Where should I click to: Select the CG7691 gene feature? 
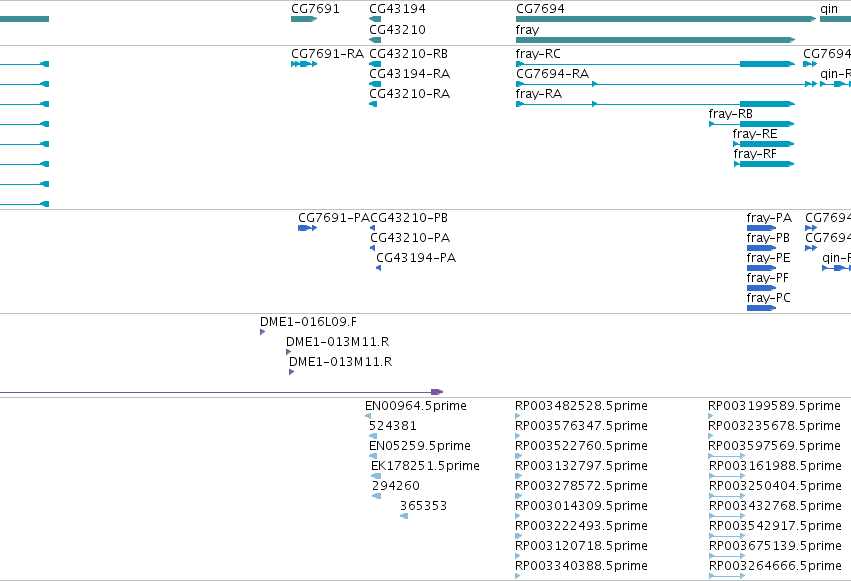click(304, 19)
